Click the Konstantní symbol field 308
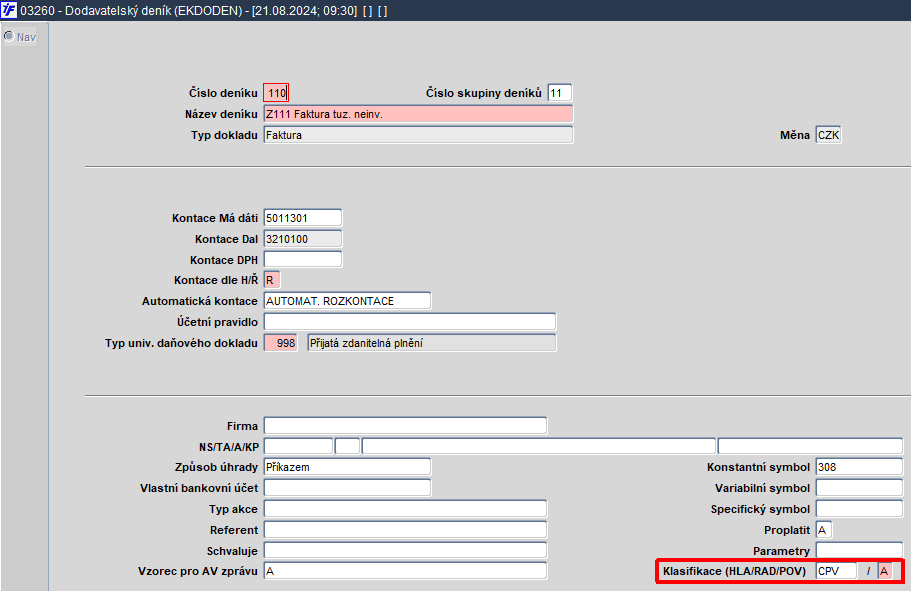This screenshot has width=911, height=591. (859, 467)
